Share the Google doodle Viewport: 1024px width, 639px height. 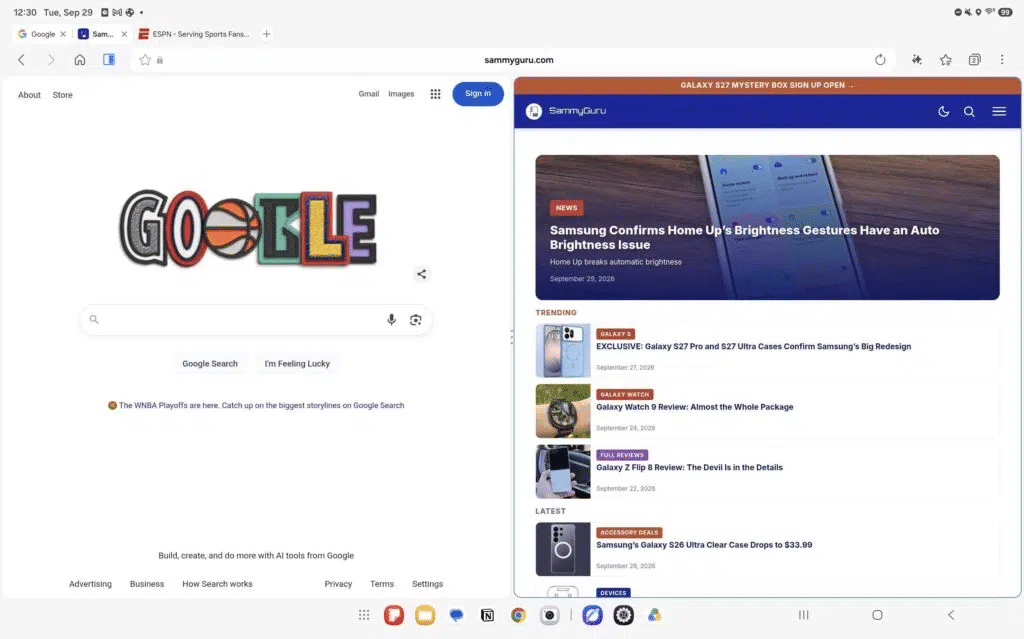421,274
